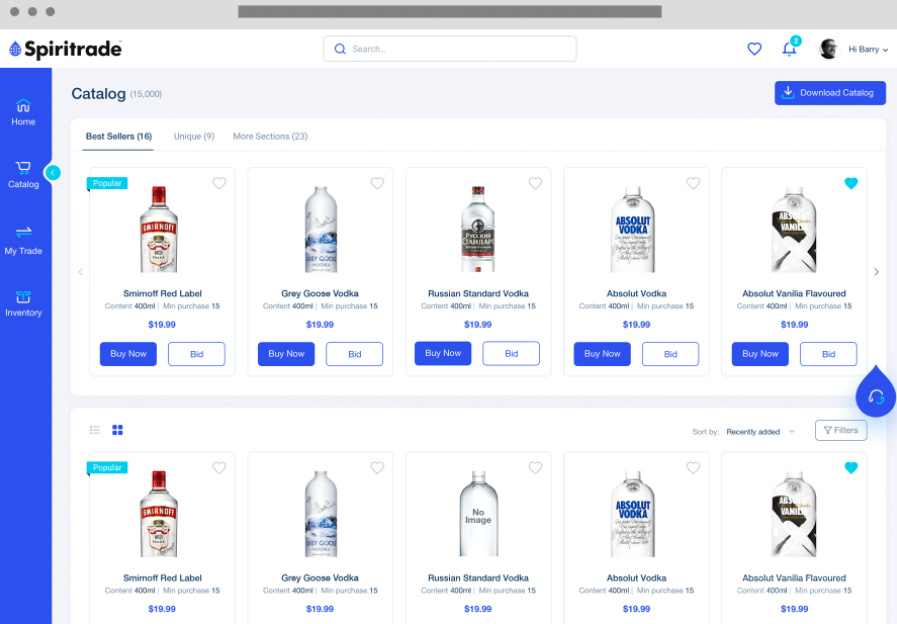Click Absolut Vodka bottle image in carousel

tap(633, 229)
